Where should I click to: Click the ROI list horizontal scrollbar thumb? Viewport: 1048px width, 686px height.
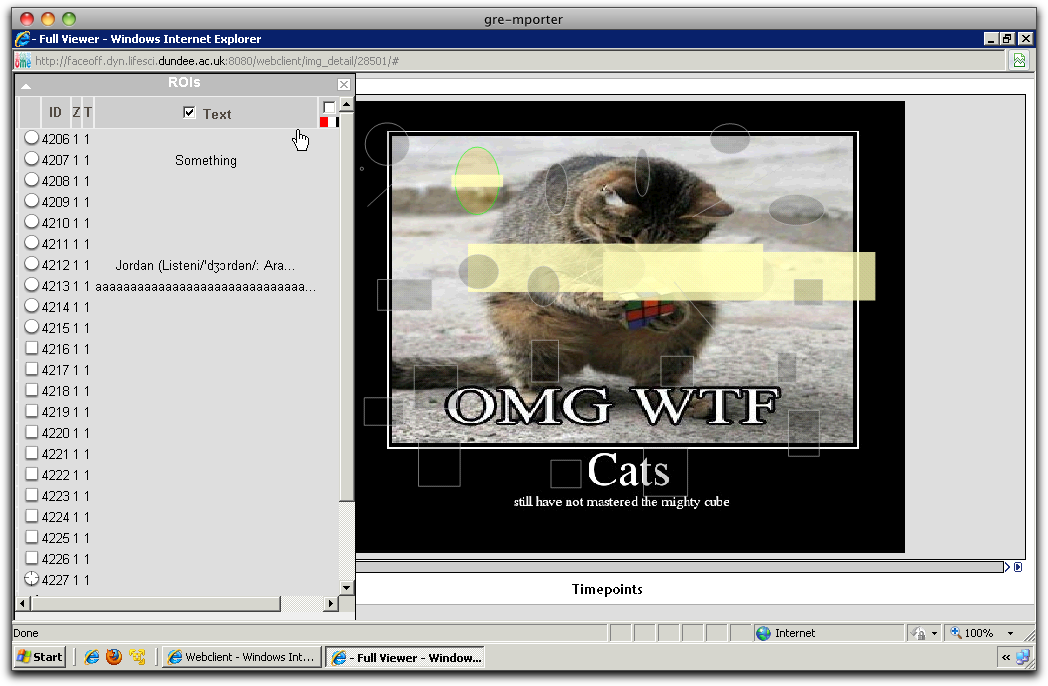click(x=156, y=603)
